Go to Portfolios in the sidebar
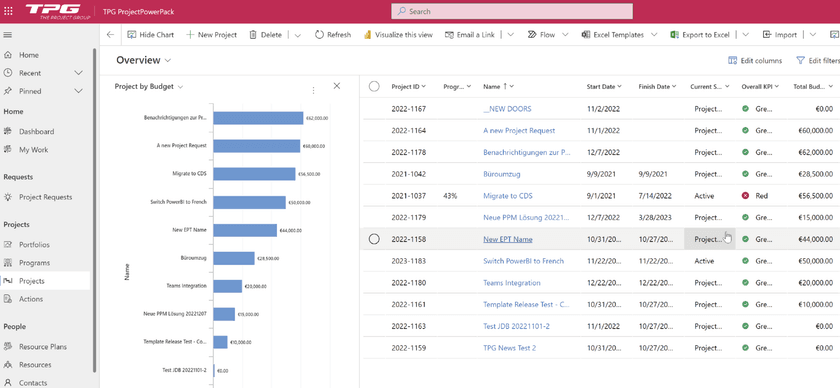This screenshot has height=388, width=840. [34, 244]
